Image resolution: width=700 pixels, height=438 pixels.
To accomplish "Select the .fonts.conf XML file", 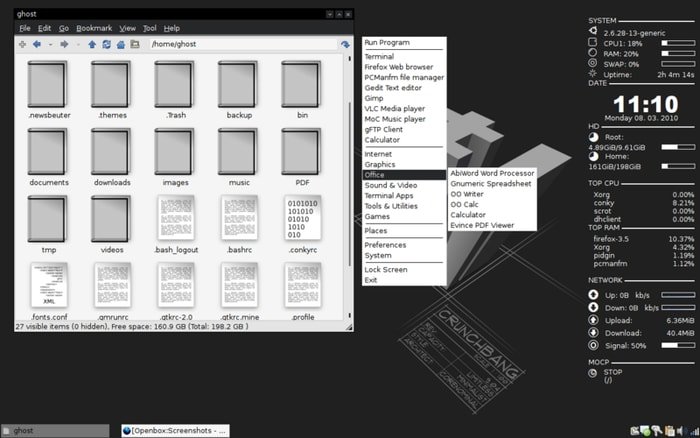I will (49, 291).
